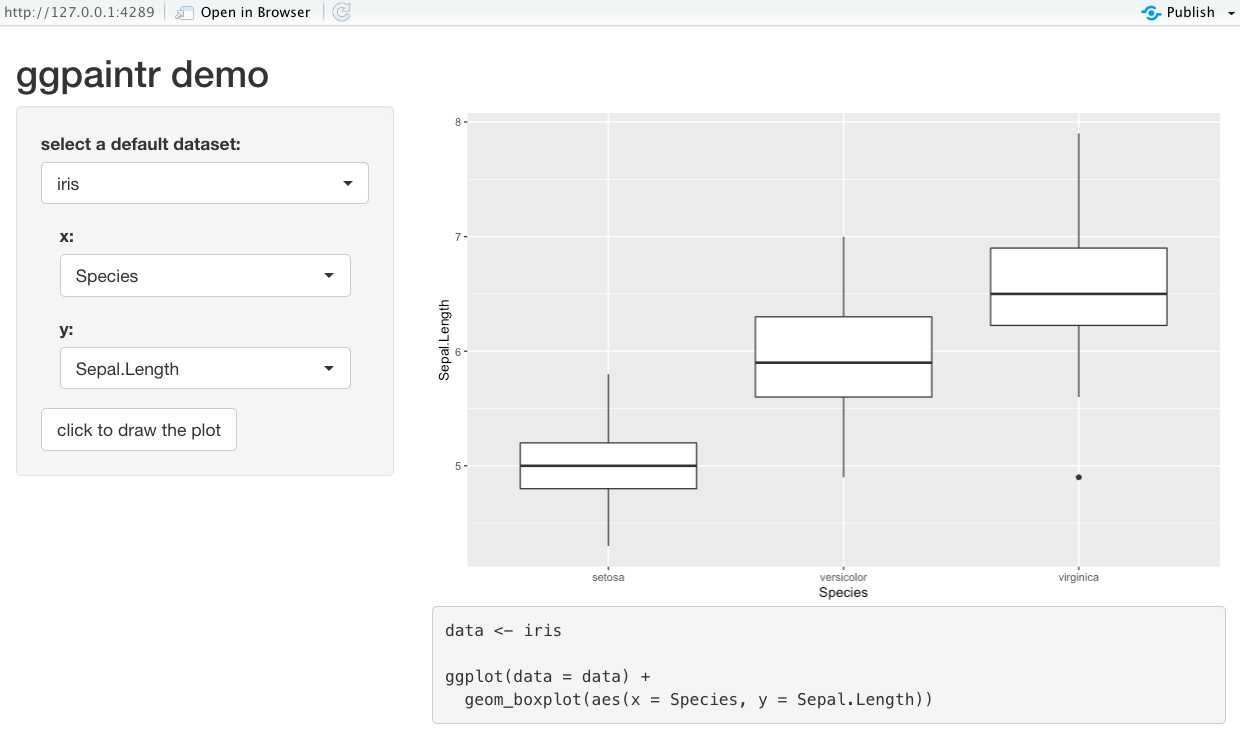Click the Open in Browser window icon

click(185, 13)
